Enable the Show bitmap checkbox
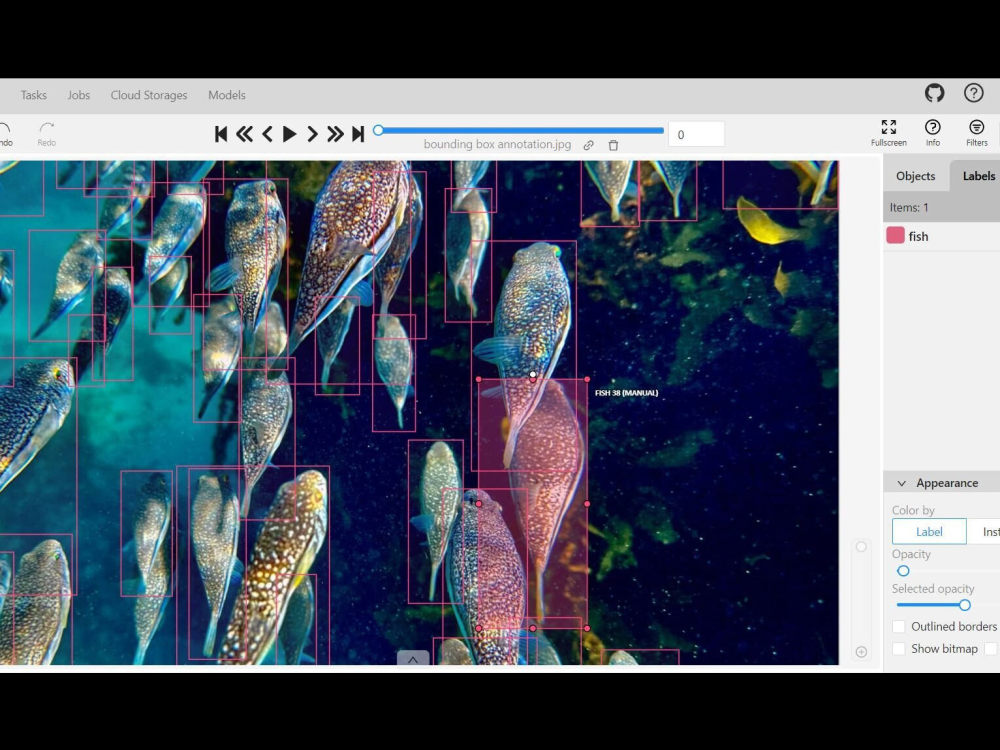Viewport: 1000px width, 750px height. [898, 648]
